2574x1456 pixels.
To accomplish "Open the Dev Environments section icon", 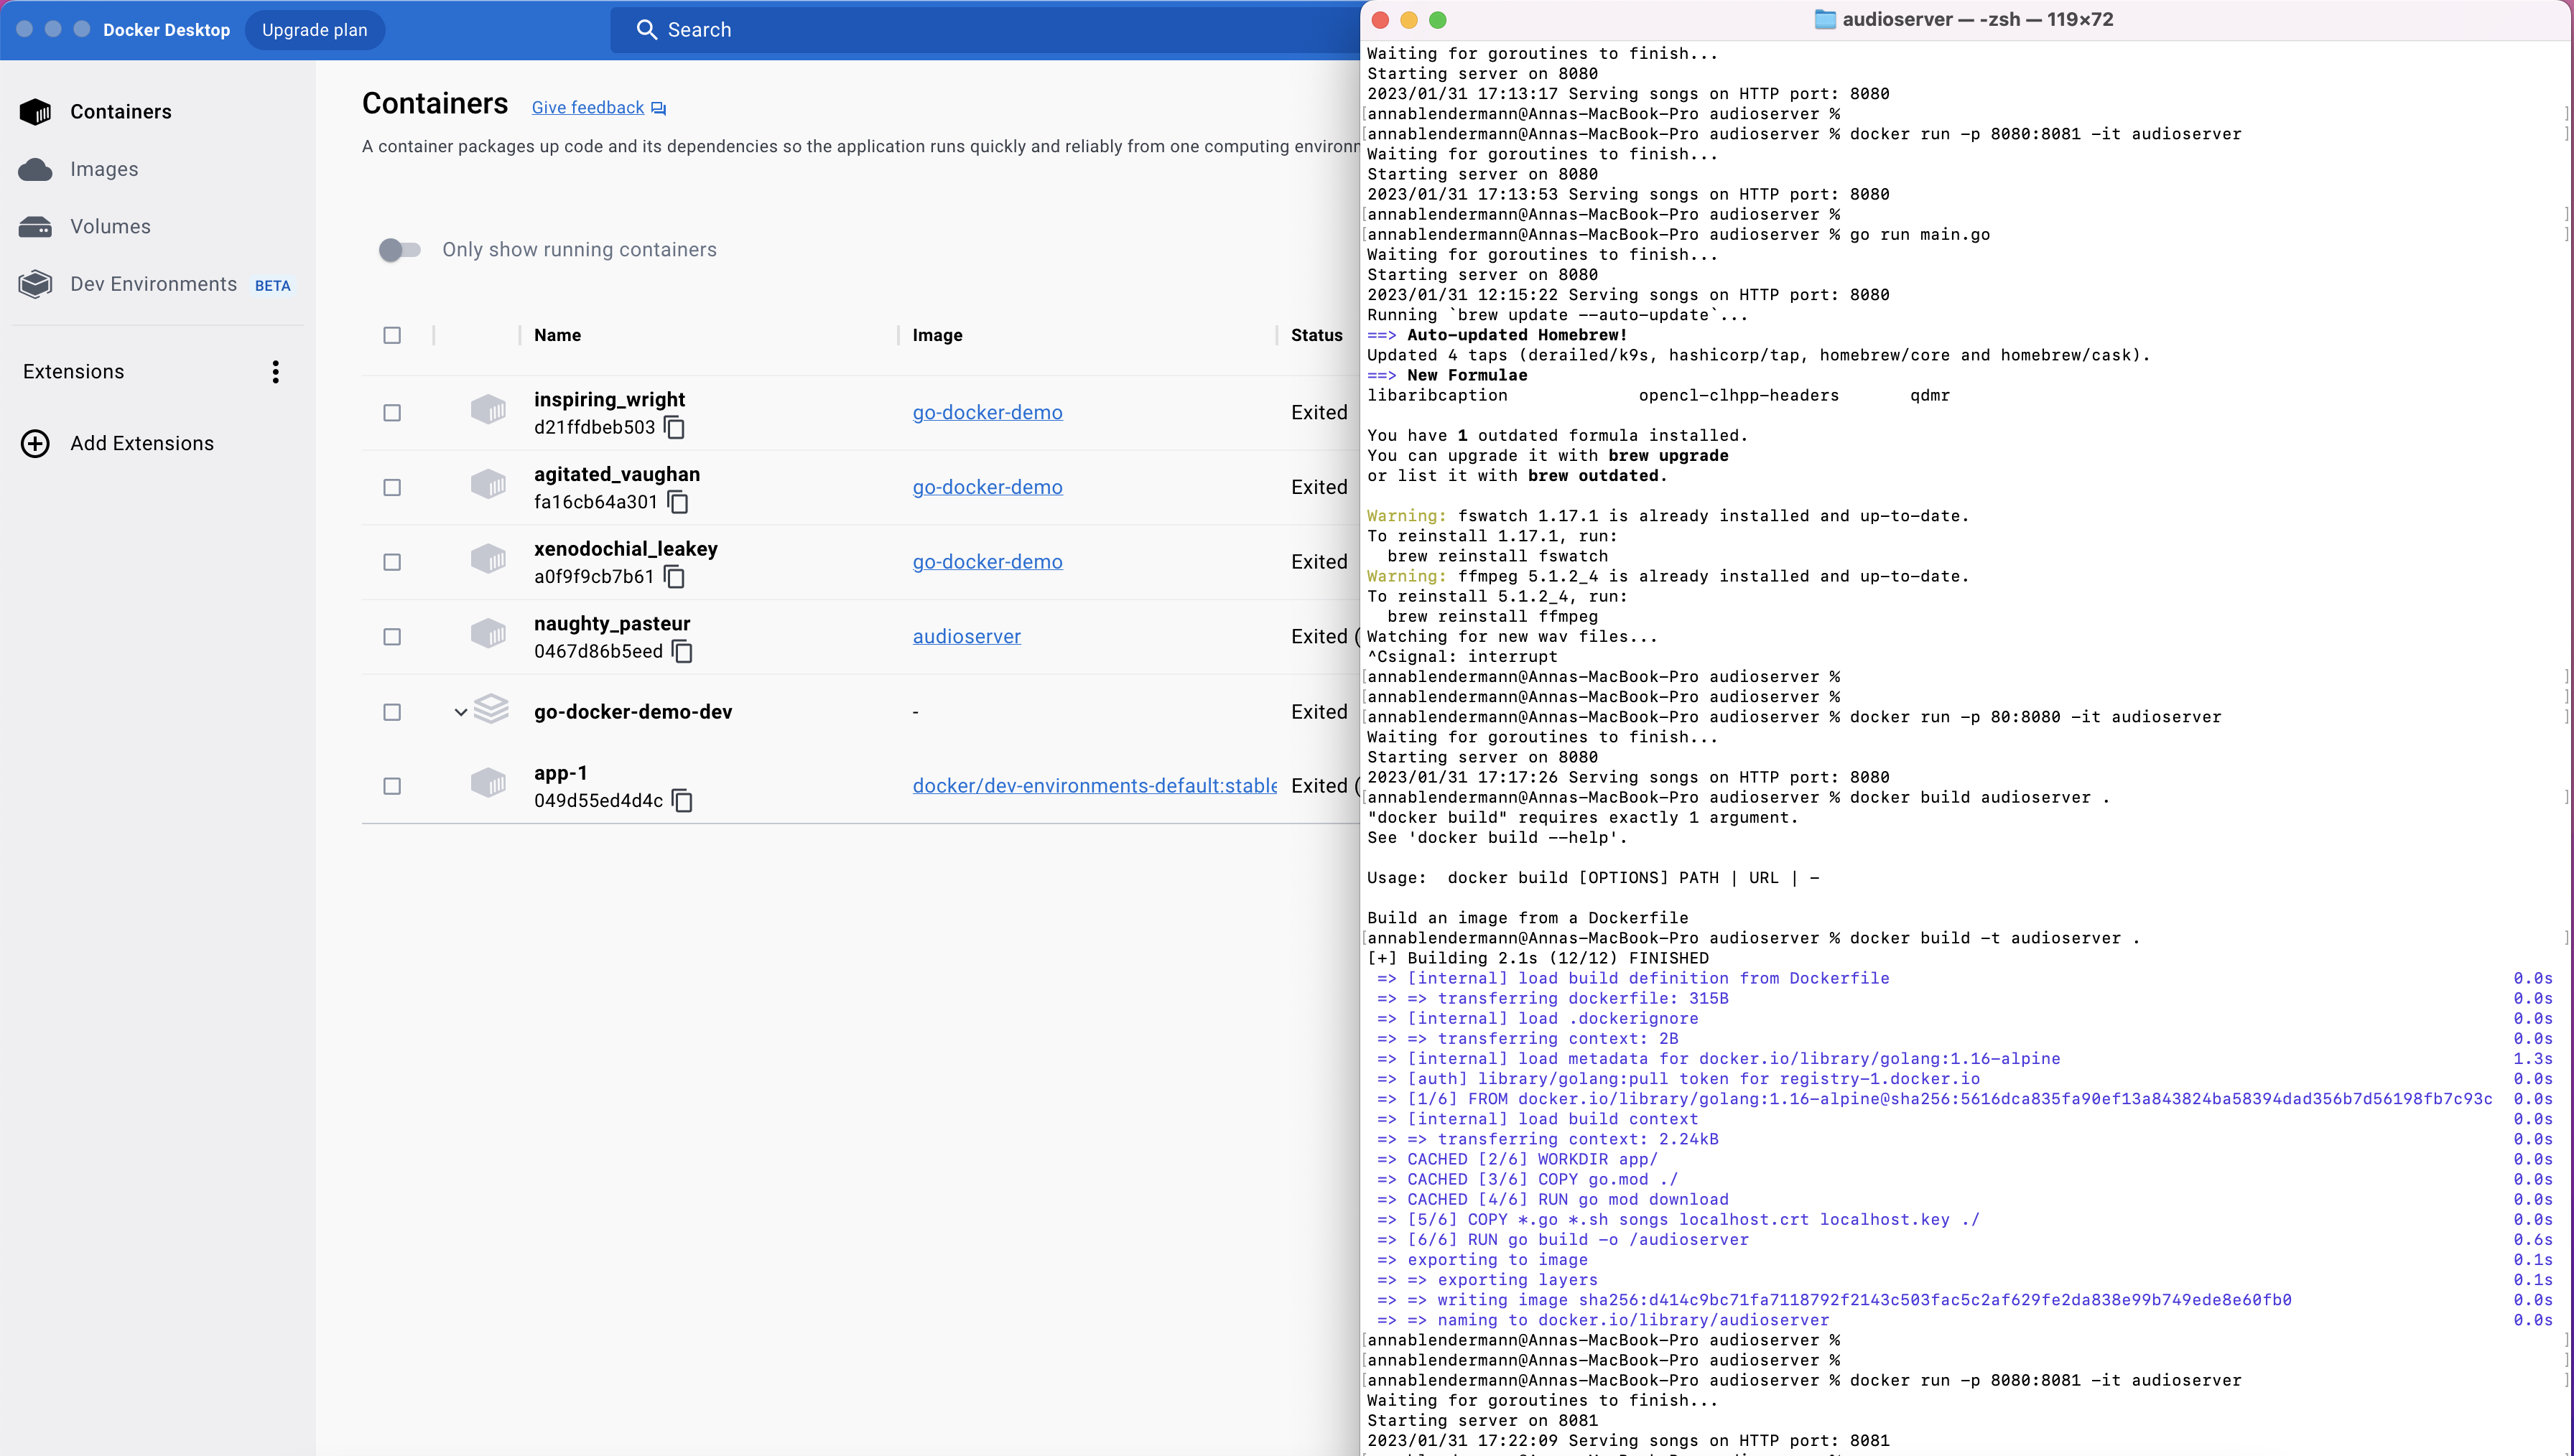I will (35, 284).
